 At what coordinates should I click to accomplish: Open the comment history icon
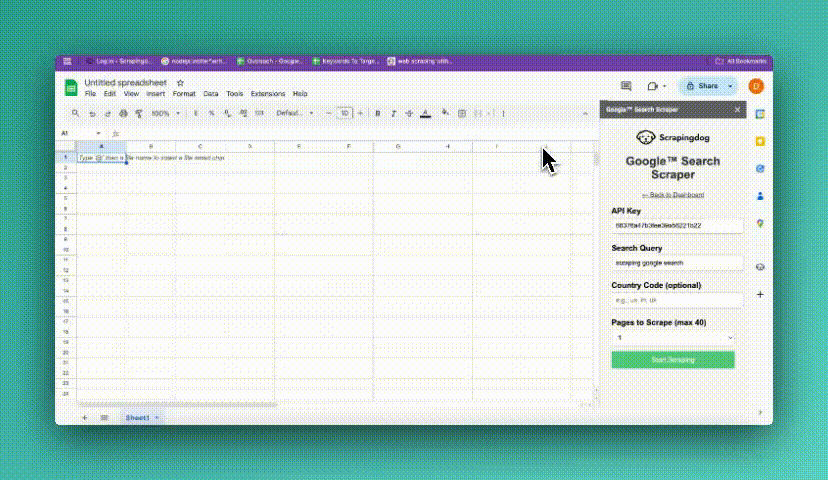[x=626, y=86]
